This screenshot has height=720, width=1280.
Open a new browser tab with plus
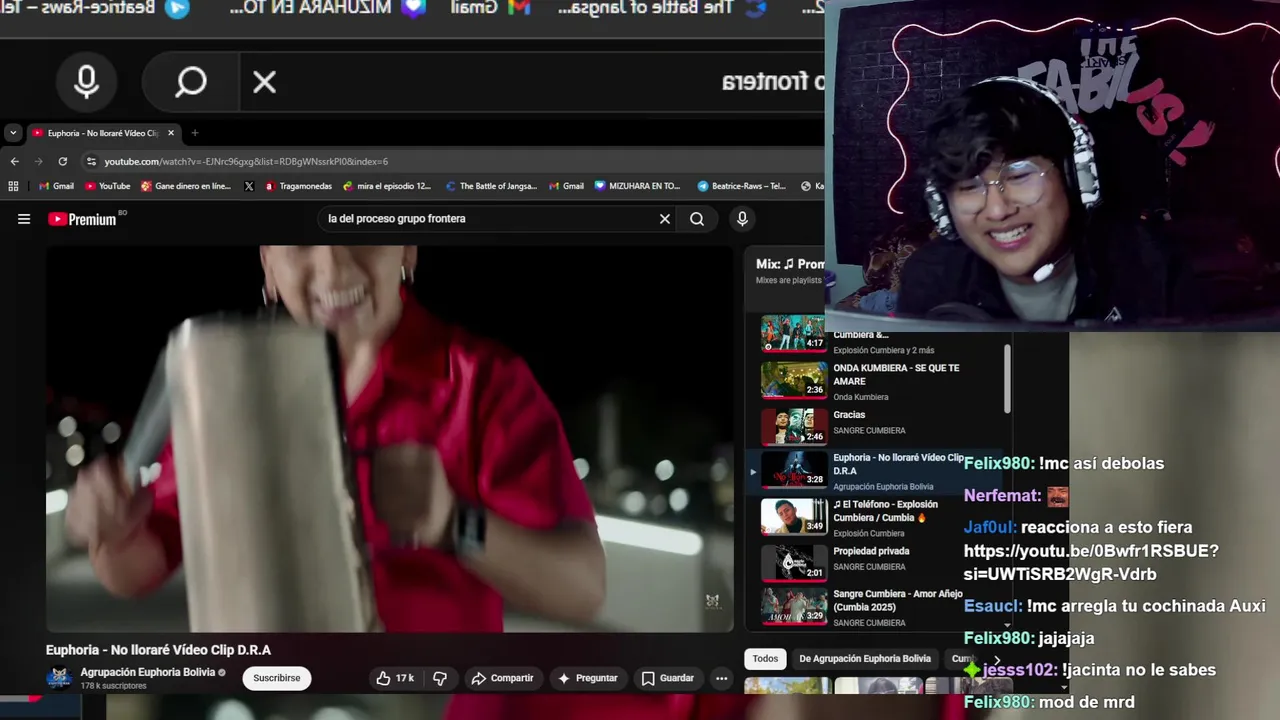[x=195, y=133]
